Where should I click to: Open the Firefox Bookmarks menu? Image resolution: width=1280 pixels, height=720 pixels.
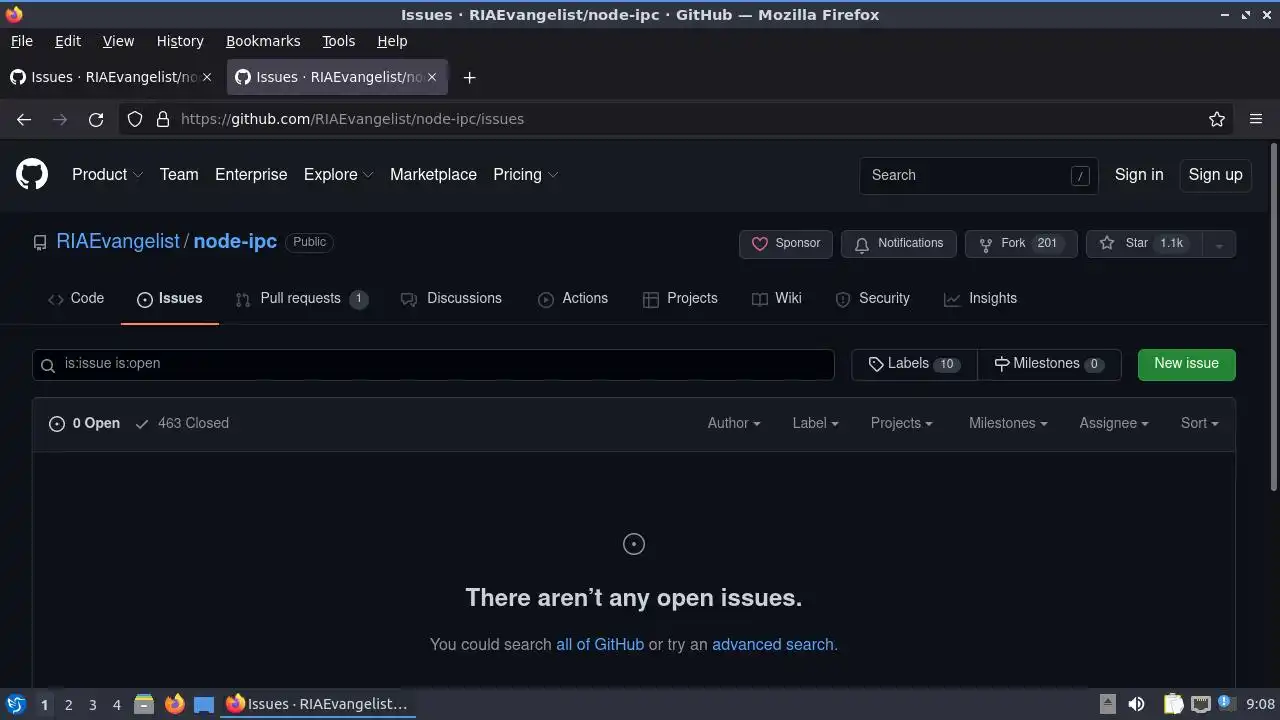[263, 41]
